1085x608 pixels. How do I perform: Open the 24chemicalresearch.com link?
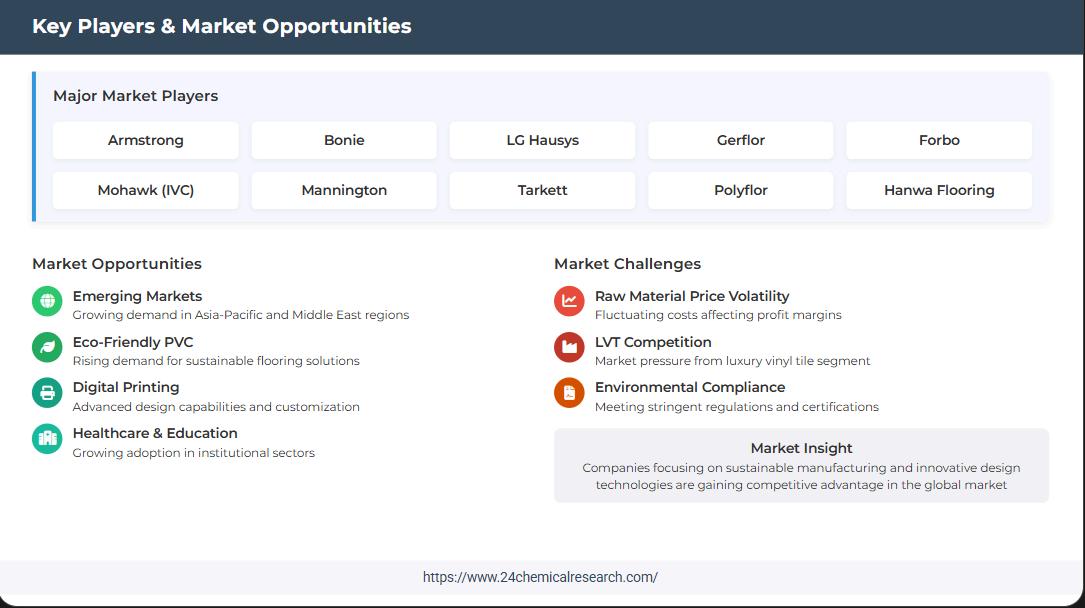click(540, 577)
